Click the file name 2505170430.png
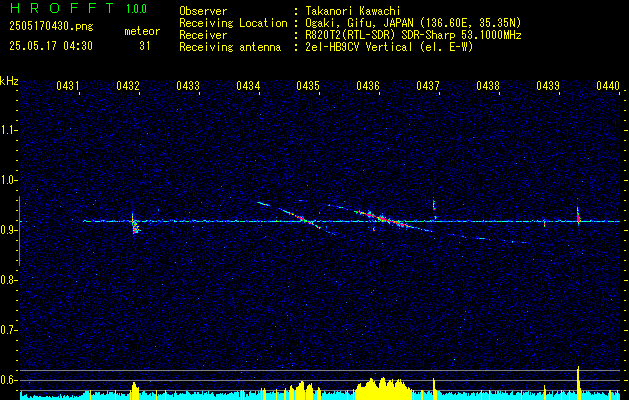Image resolution: width=629 pixels, height=400 pixels. pyautogui.click(x=51, y=27)
